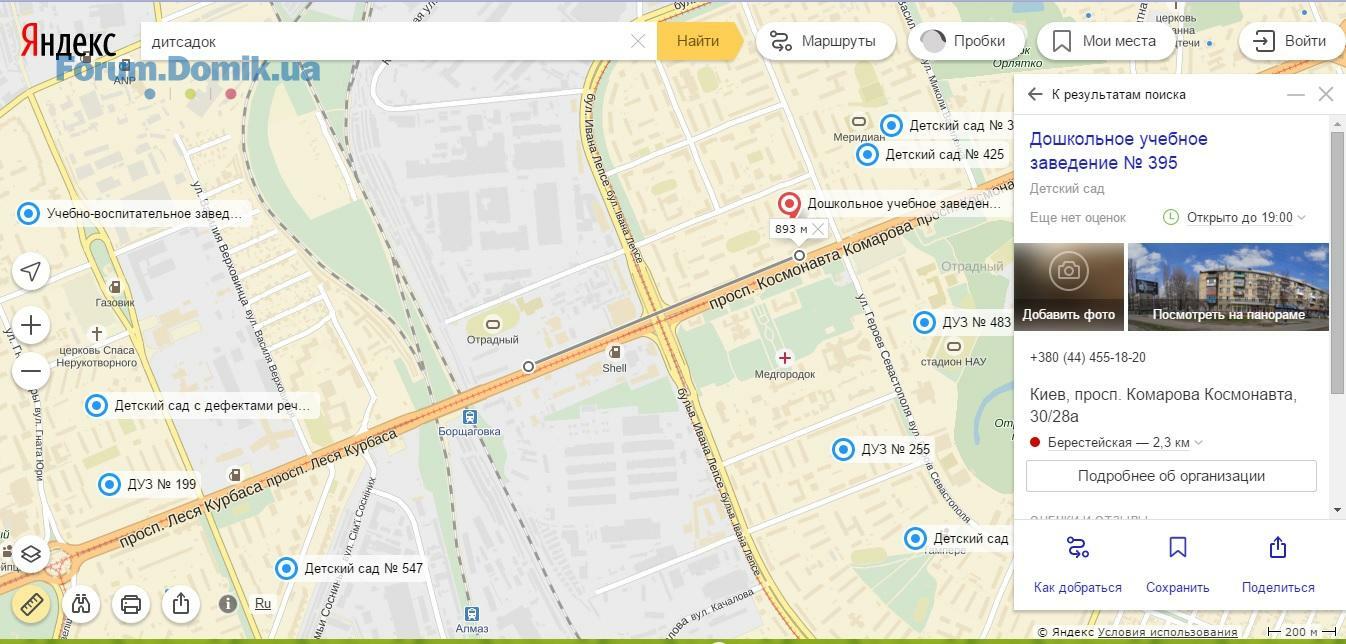Toggle the ruler distance measurement tool
Screen dimensions: 1346x644
pyautogui.click(x=31, y=604)
